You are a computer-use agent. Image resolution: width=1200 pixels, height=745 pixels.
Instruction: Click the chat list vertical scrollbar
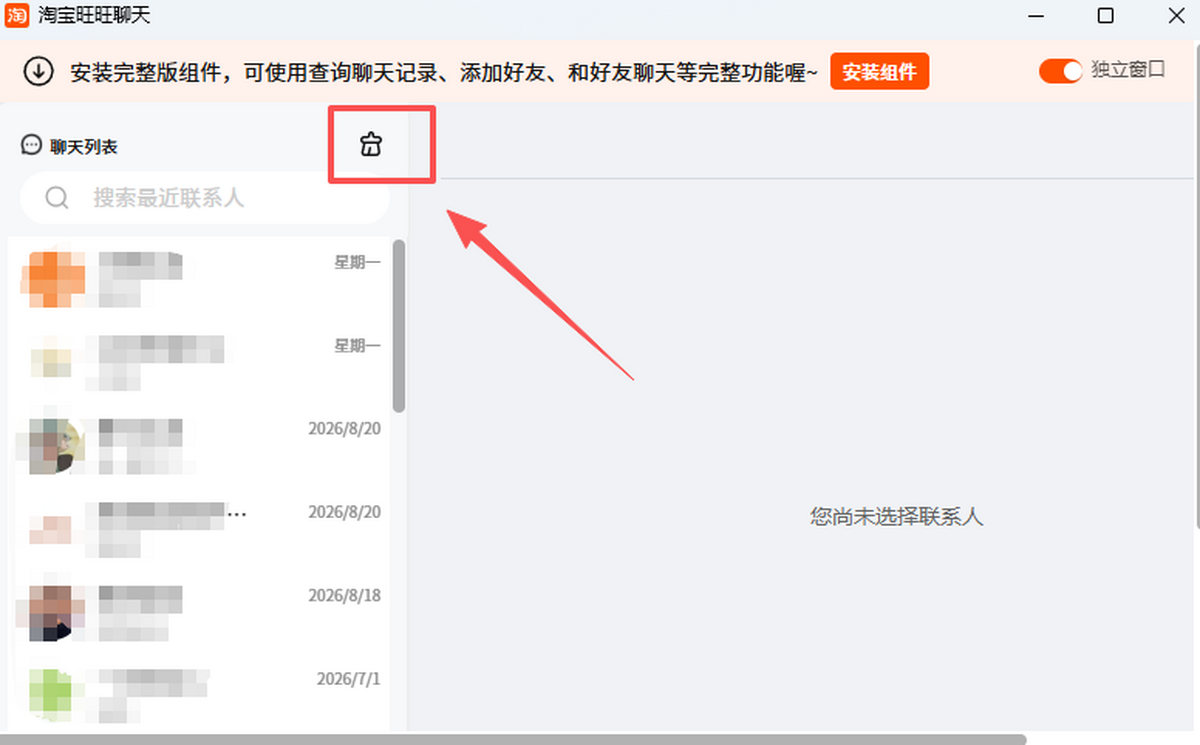[399, 326]
